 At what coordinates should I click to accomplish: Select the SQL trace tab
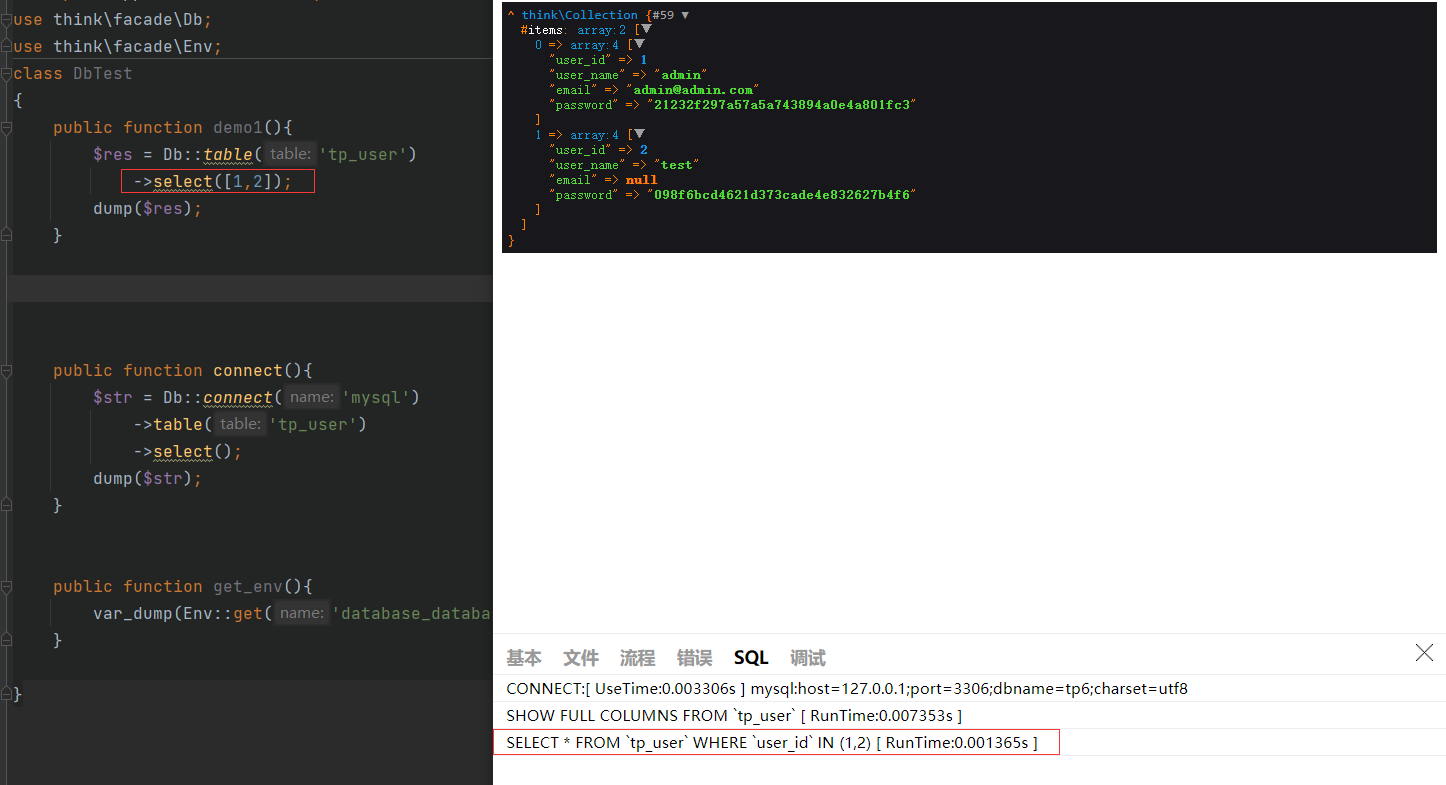point(751,658)
